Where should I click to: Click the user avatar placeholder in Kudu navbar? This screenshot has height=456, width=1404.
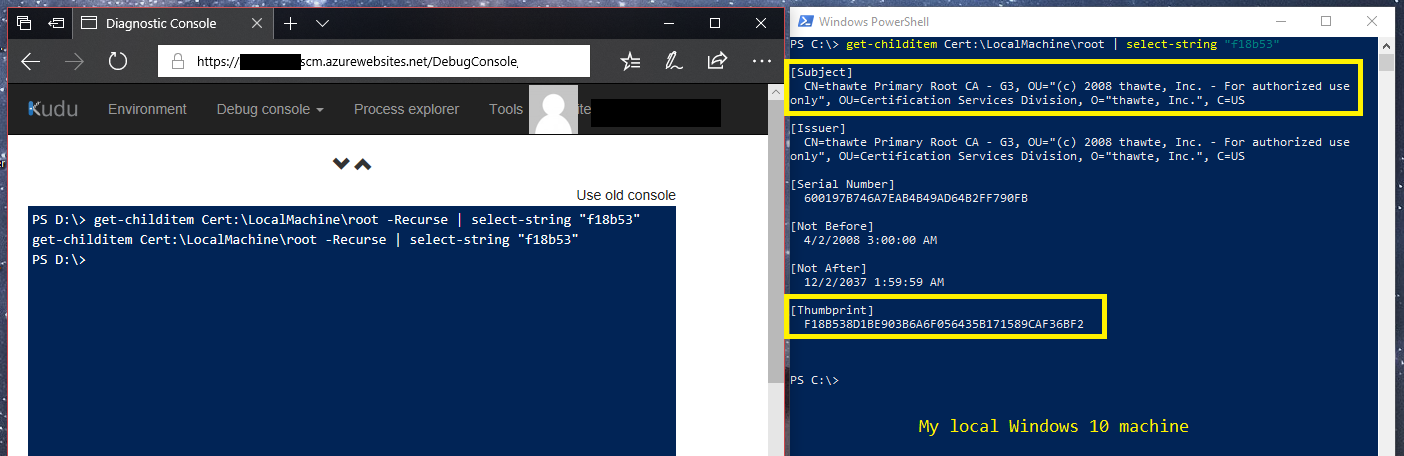pos(553,110)
